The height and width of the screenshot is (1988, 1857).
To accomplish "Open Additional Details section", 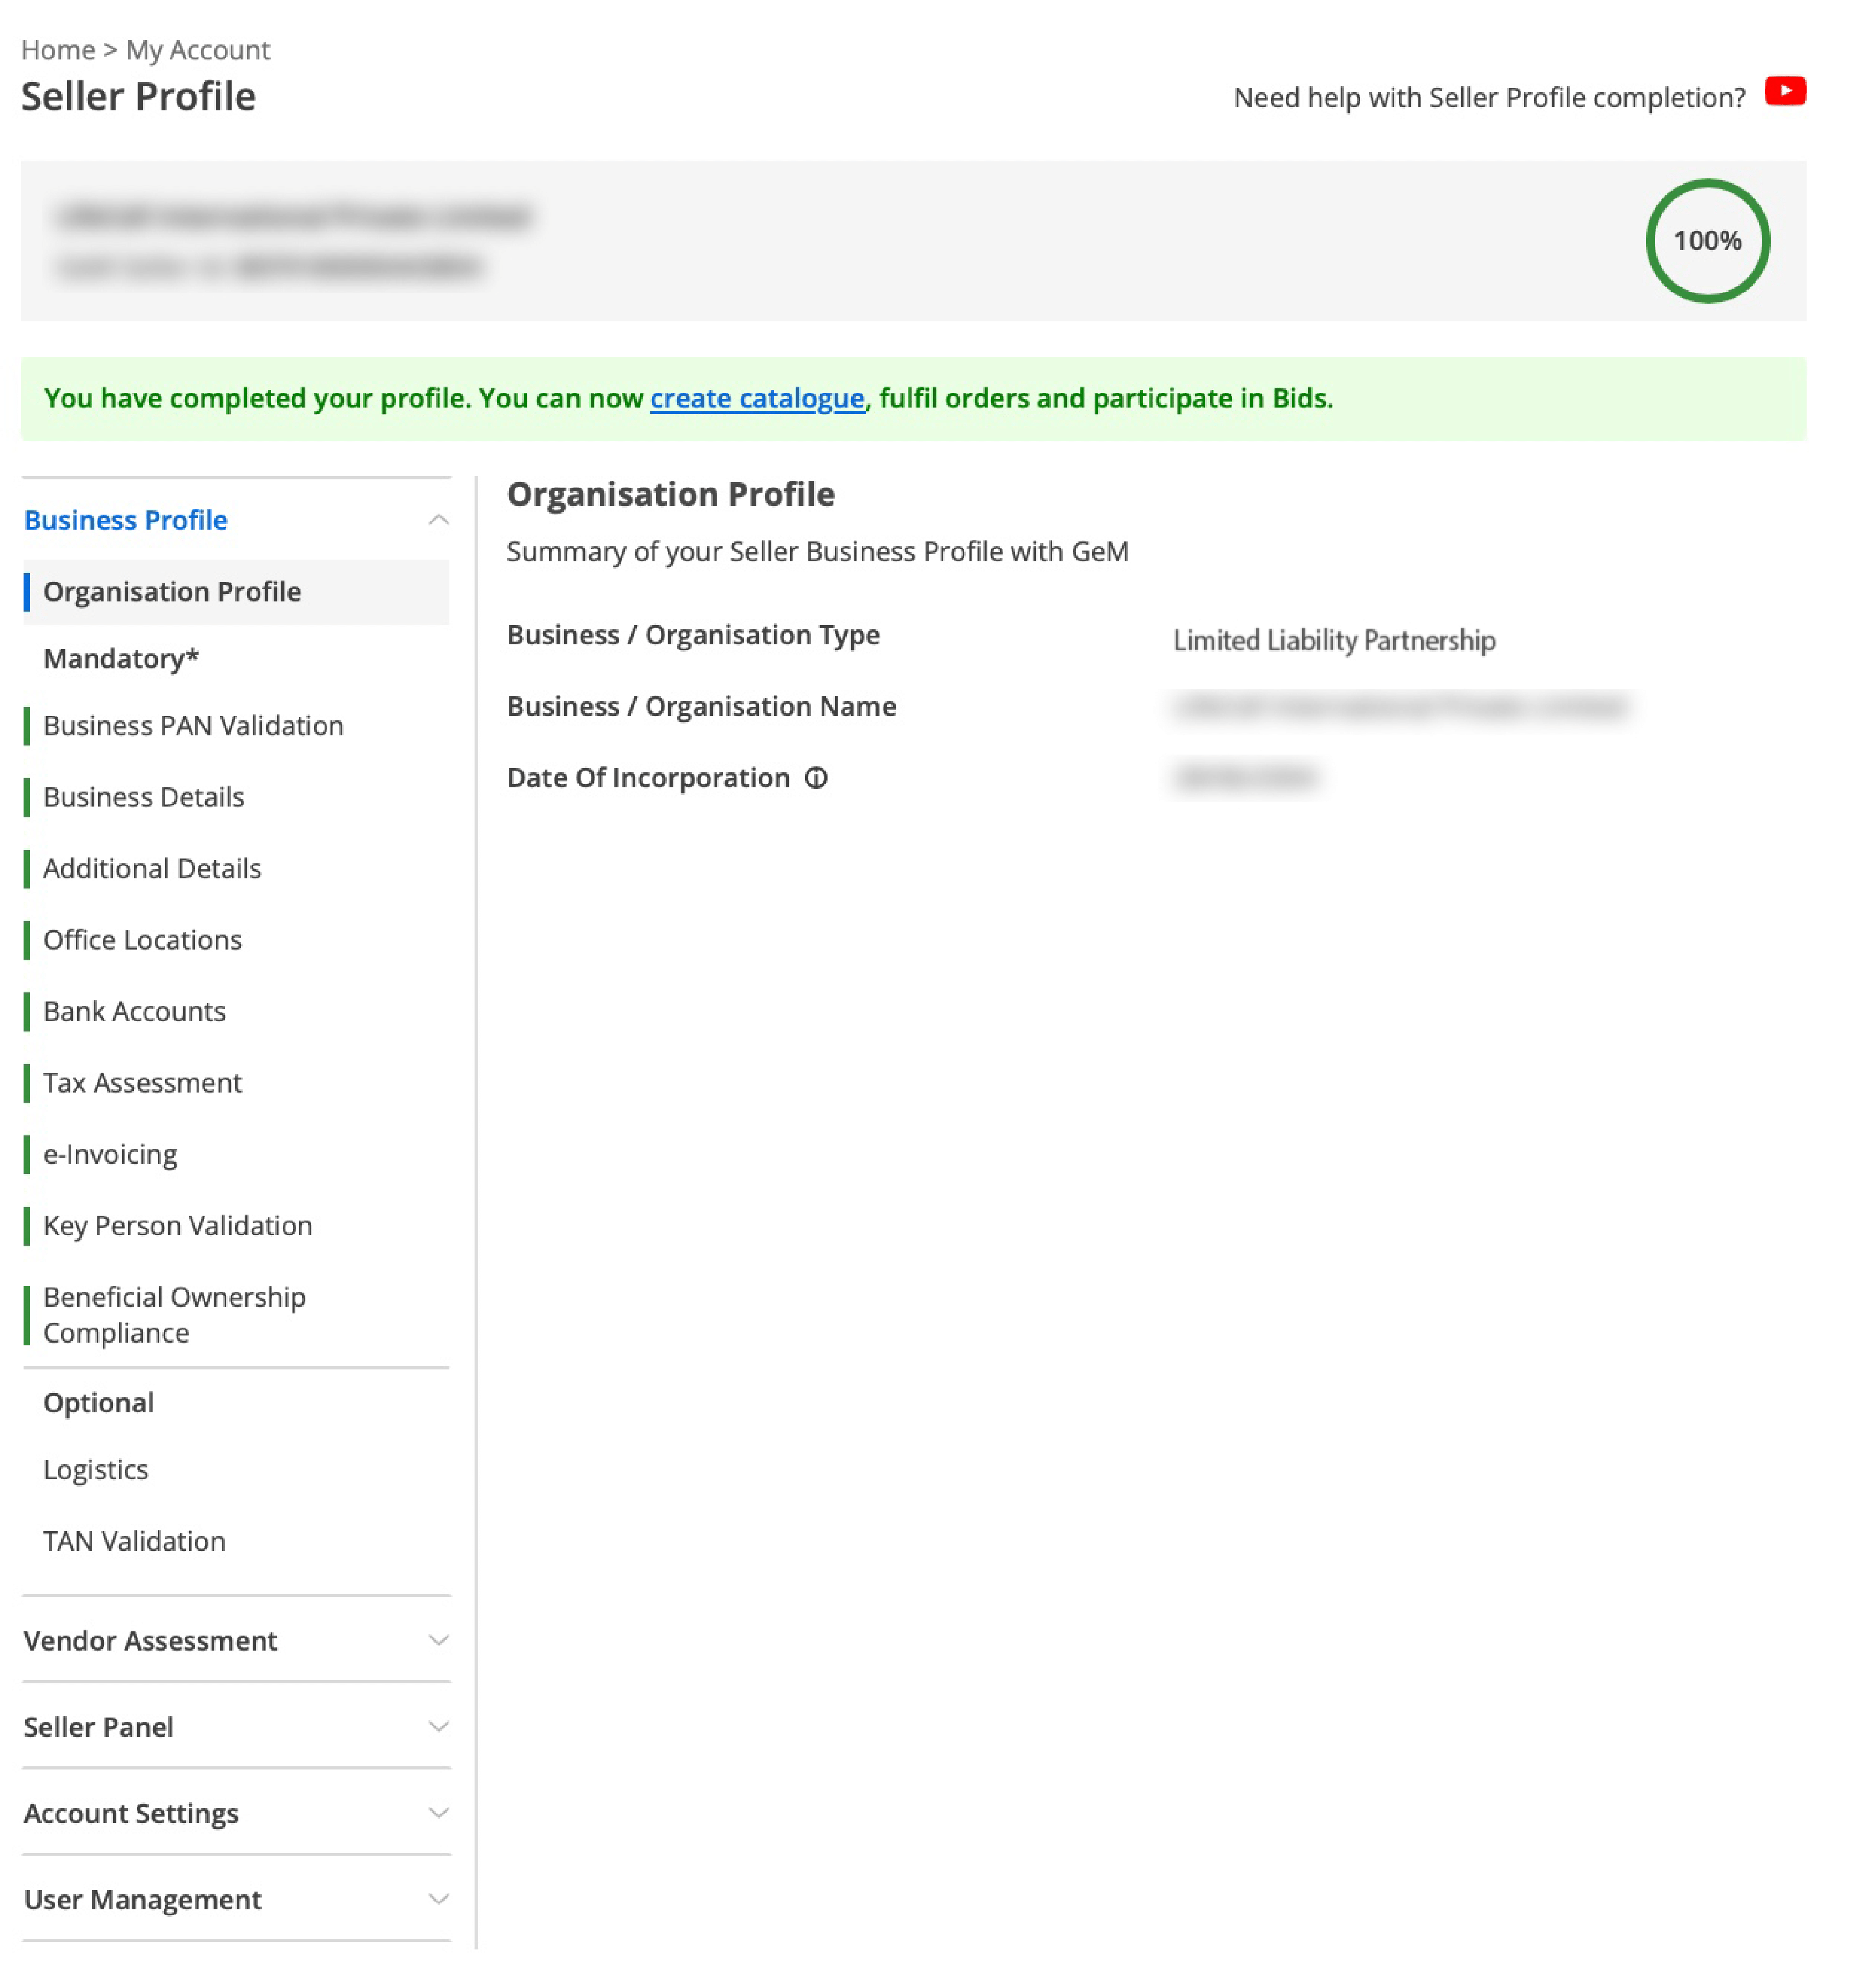I will 152,869.
